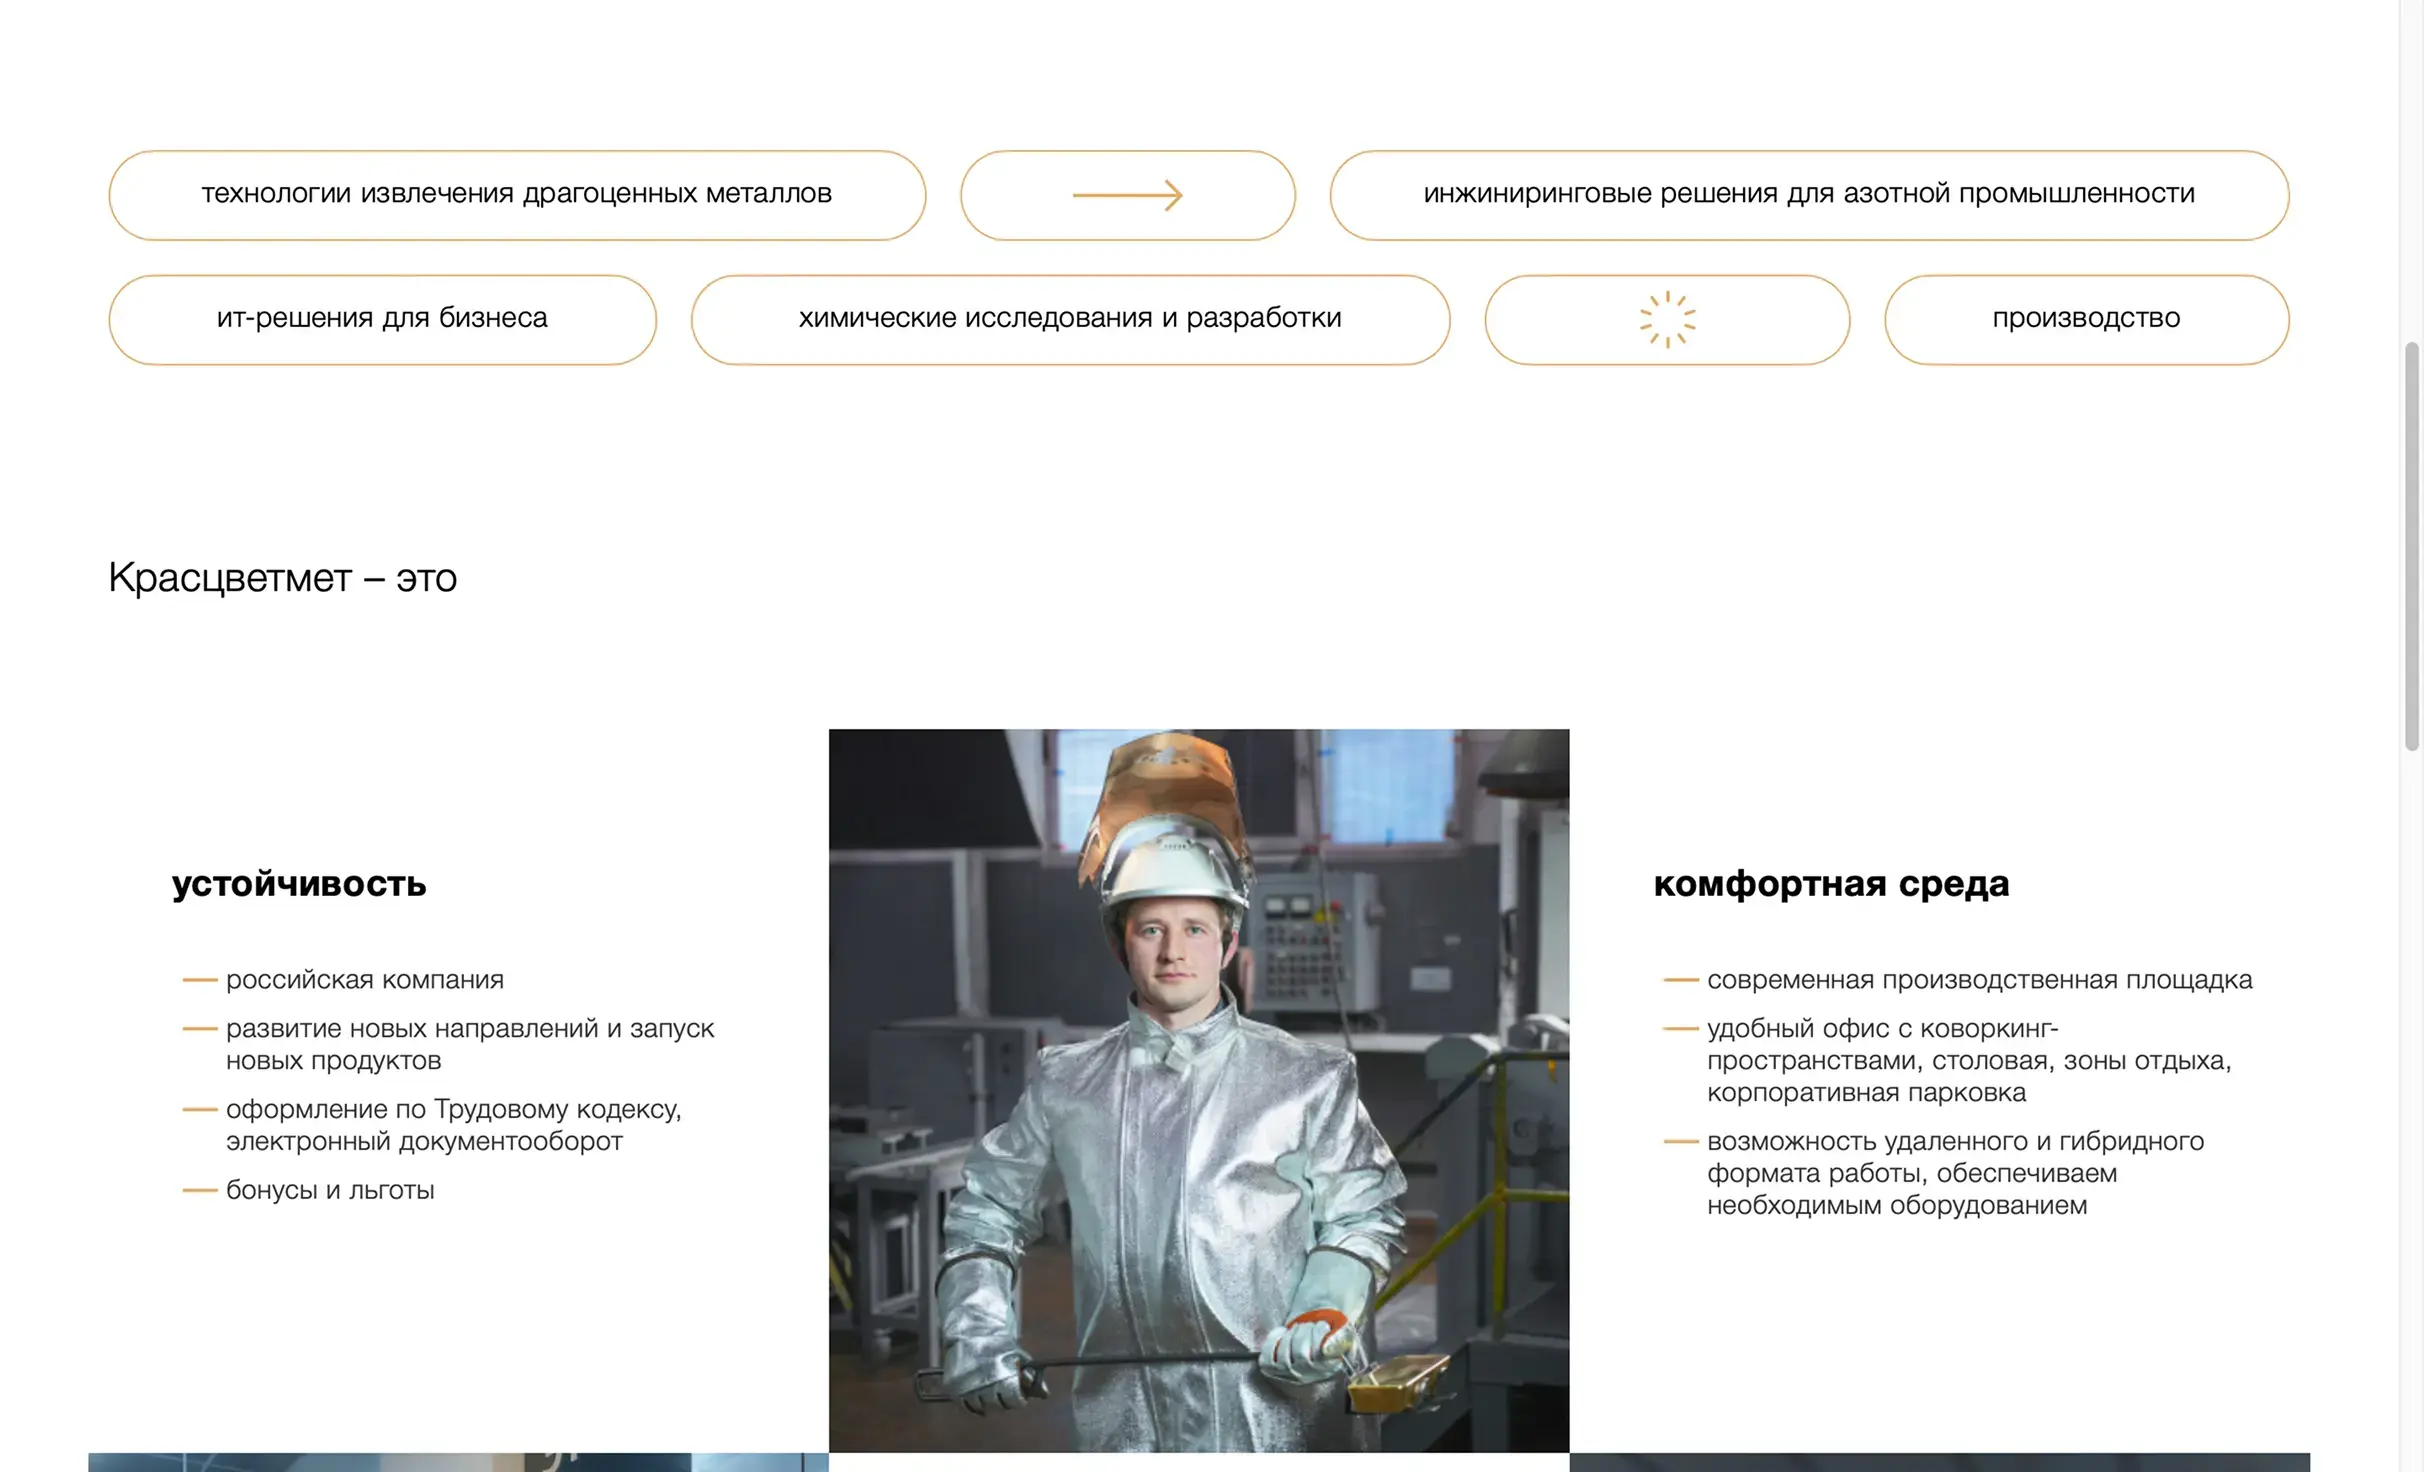Click the orange arrow pill button
The height and width of the screenshot is (1472, 2424).
[x=1127, y=195]
